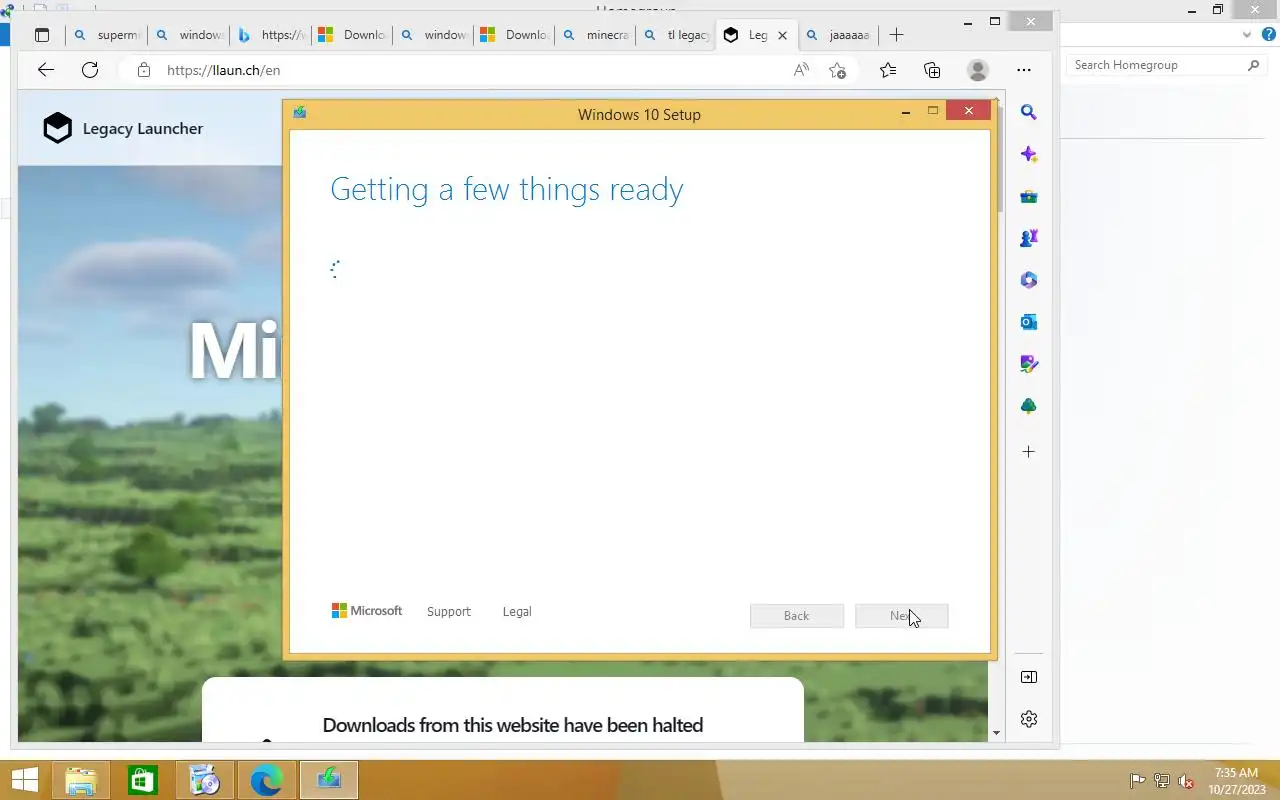
Task: Open the Support link in setup
Action: pyautogui.click(x=448, y=611)
